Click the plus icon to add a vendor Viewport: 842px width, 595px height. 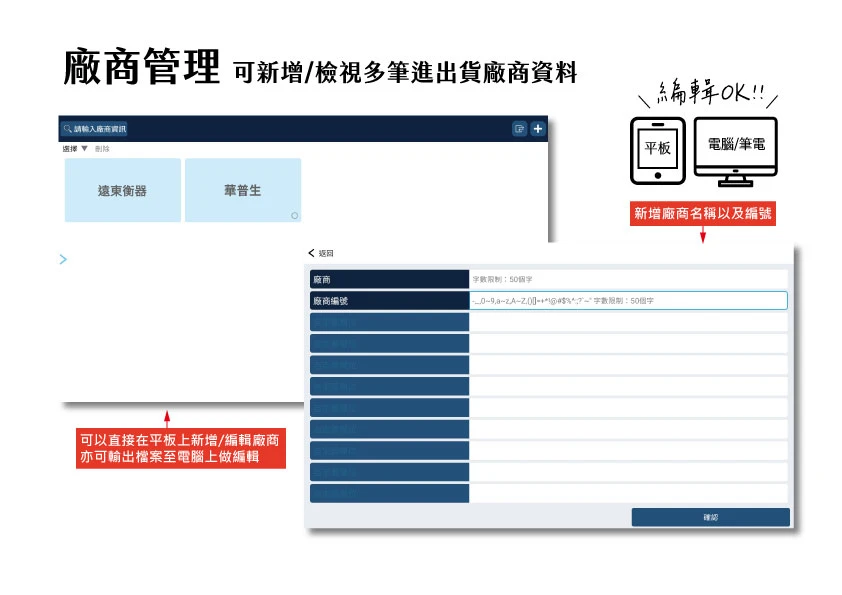[x=538, y=129]
